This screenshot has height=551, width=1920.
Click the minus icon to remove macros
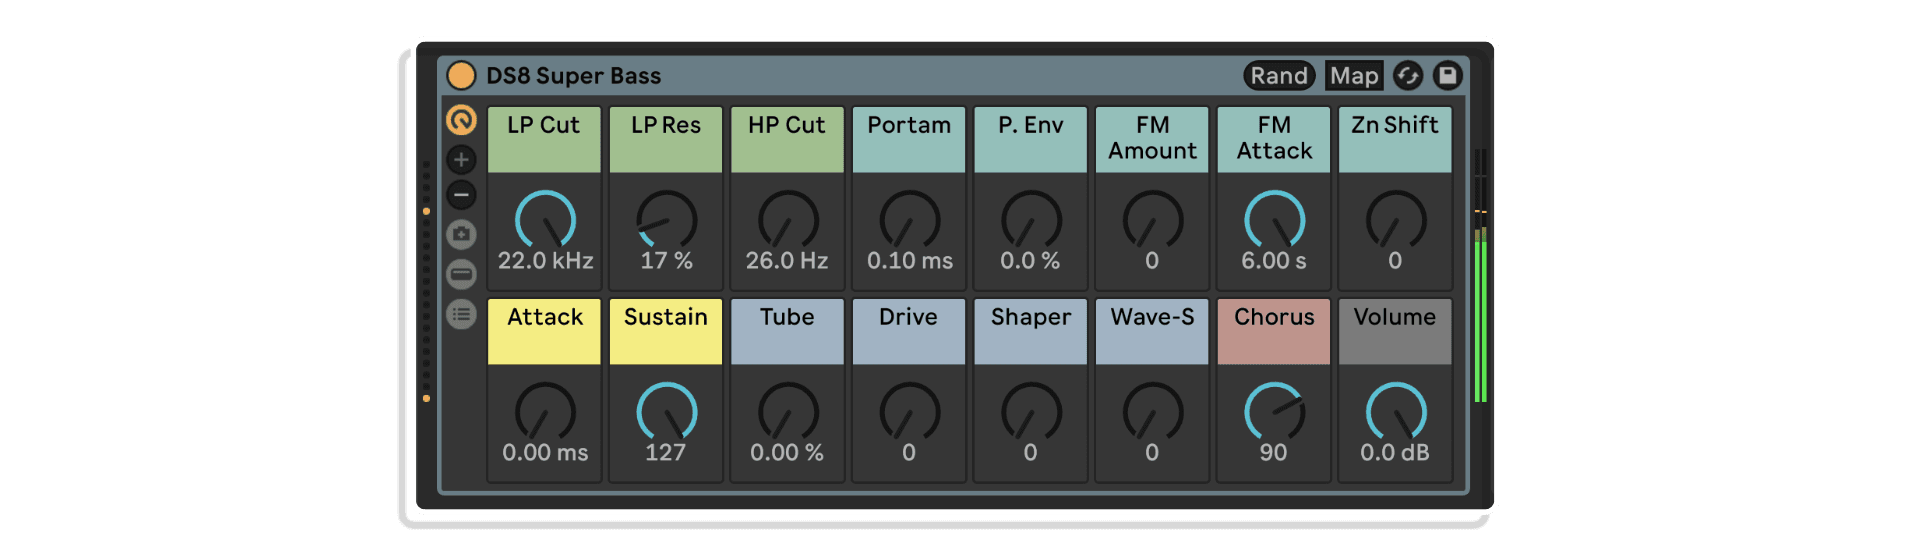pyautogui.click(x=461, y=195)
